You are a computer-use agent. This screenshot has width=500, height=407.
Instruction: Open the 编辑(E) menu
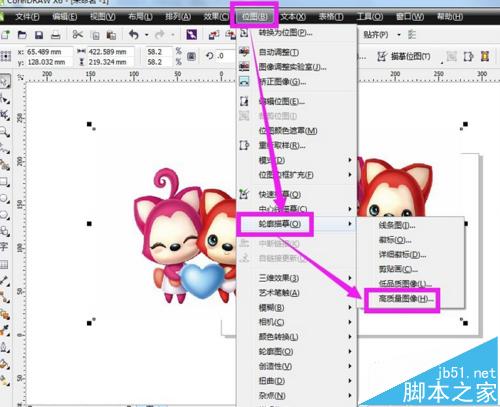coord(65,16)
